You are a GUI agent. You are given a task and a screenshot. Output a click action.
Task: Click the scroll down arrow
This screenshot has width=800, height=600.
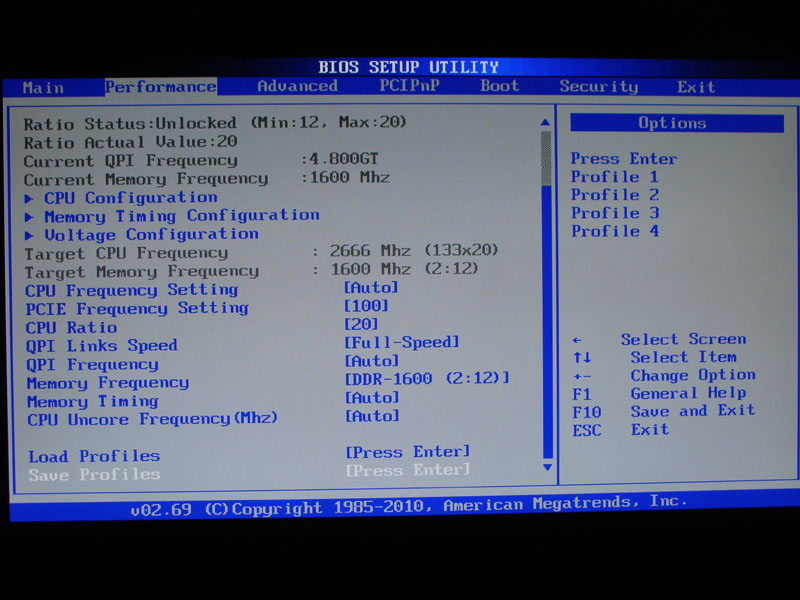pyautogui.click(x=548, y=467)
